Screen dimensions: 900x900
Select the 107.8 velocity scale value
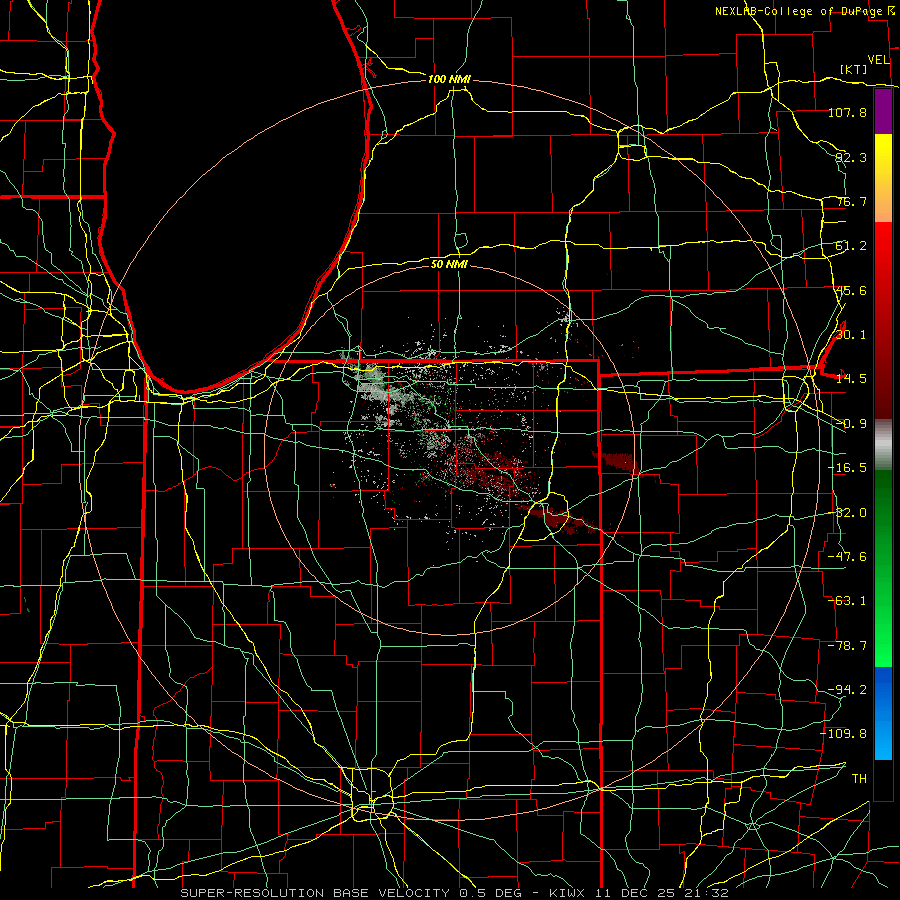click(x=847, y=112)
